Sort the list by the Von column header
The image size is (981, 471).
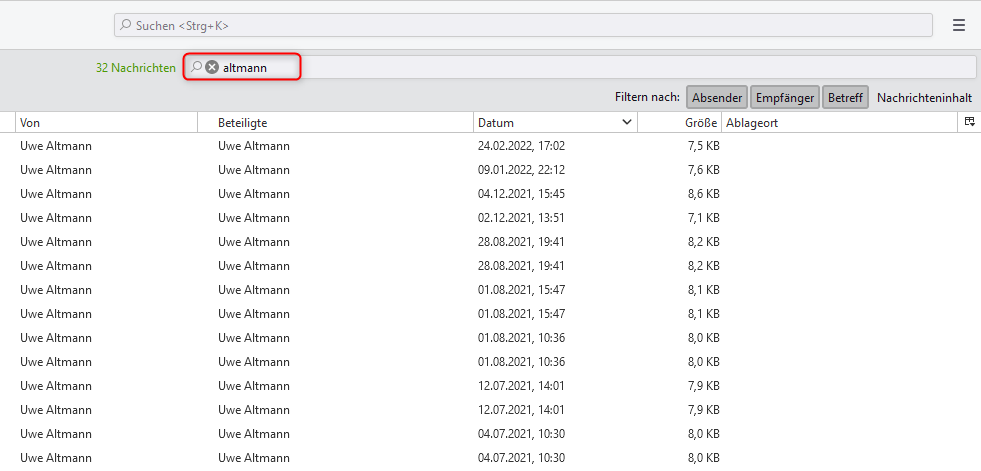point(106,123)
